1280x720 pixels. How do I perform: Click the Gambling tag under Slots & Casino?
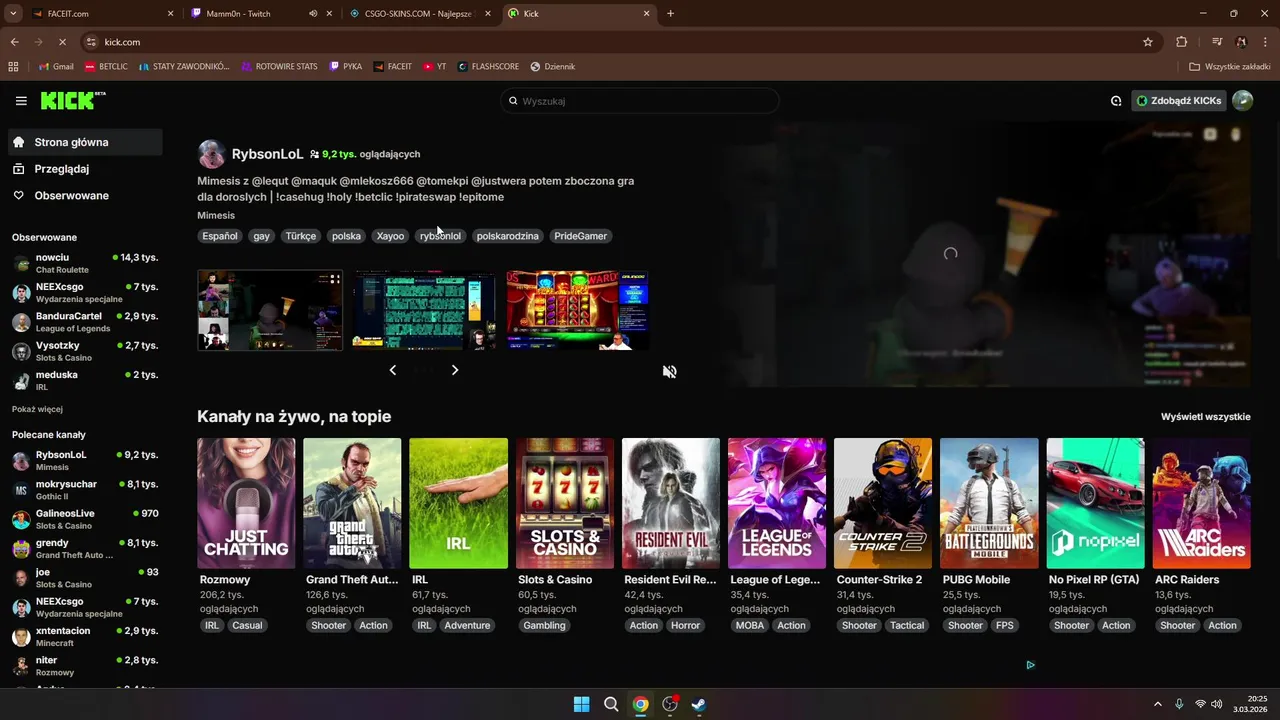(544, 625)
